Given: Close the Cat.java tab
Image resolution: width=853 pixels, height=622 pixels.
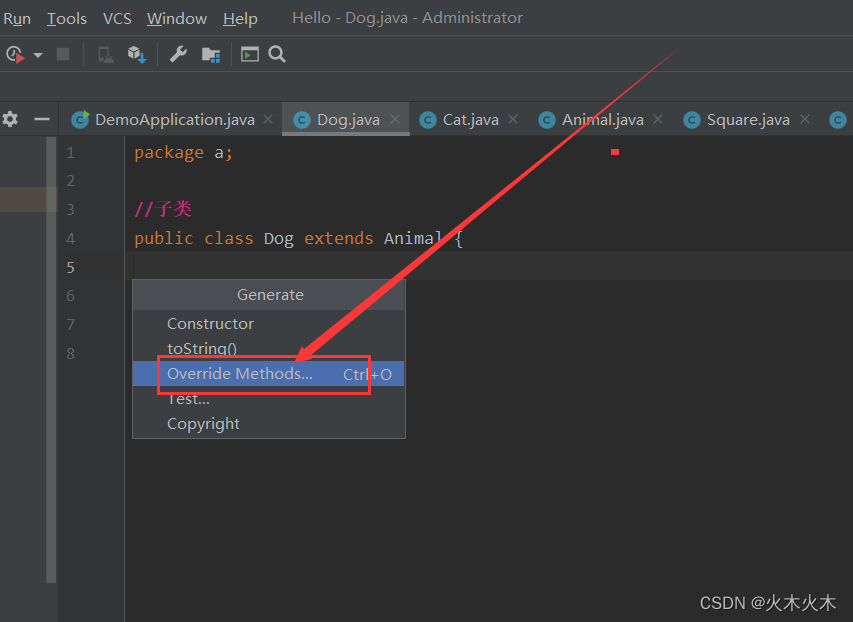Looking at the screenshot, I should [513, 119].
